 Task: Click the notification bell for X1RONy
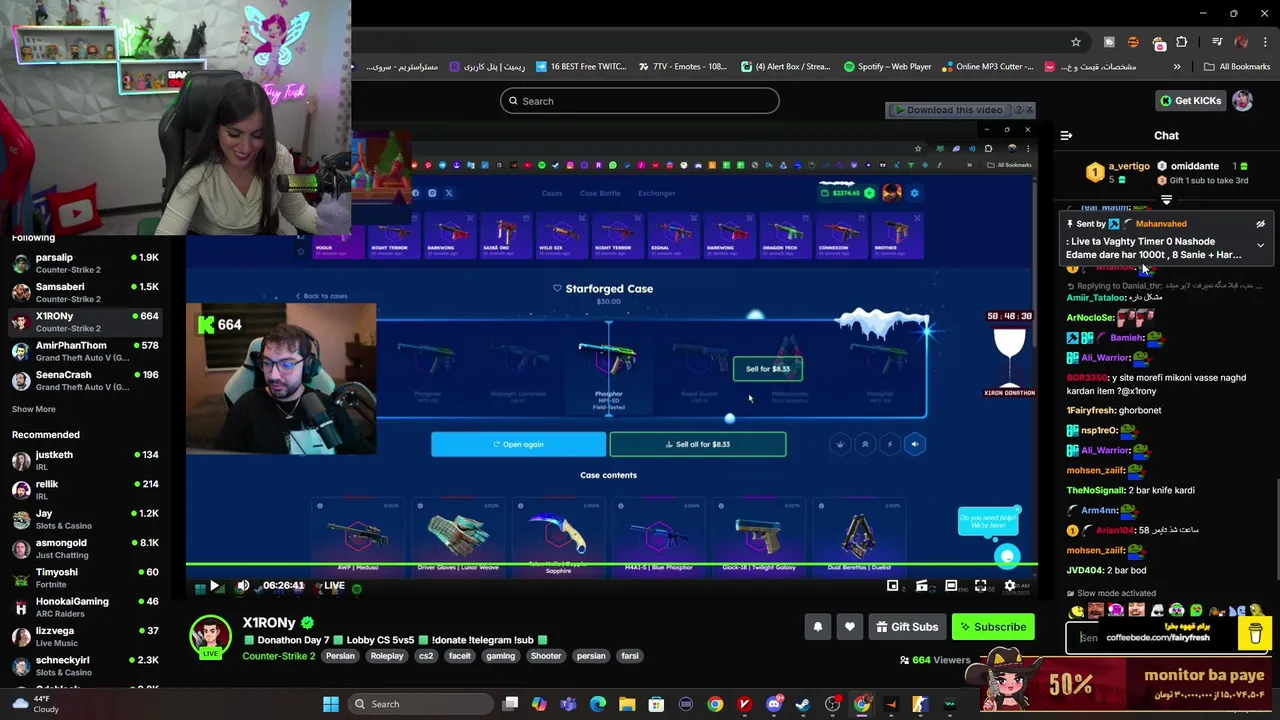[818, 627]
